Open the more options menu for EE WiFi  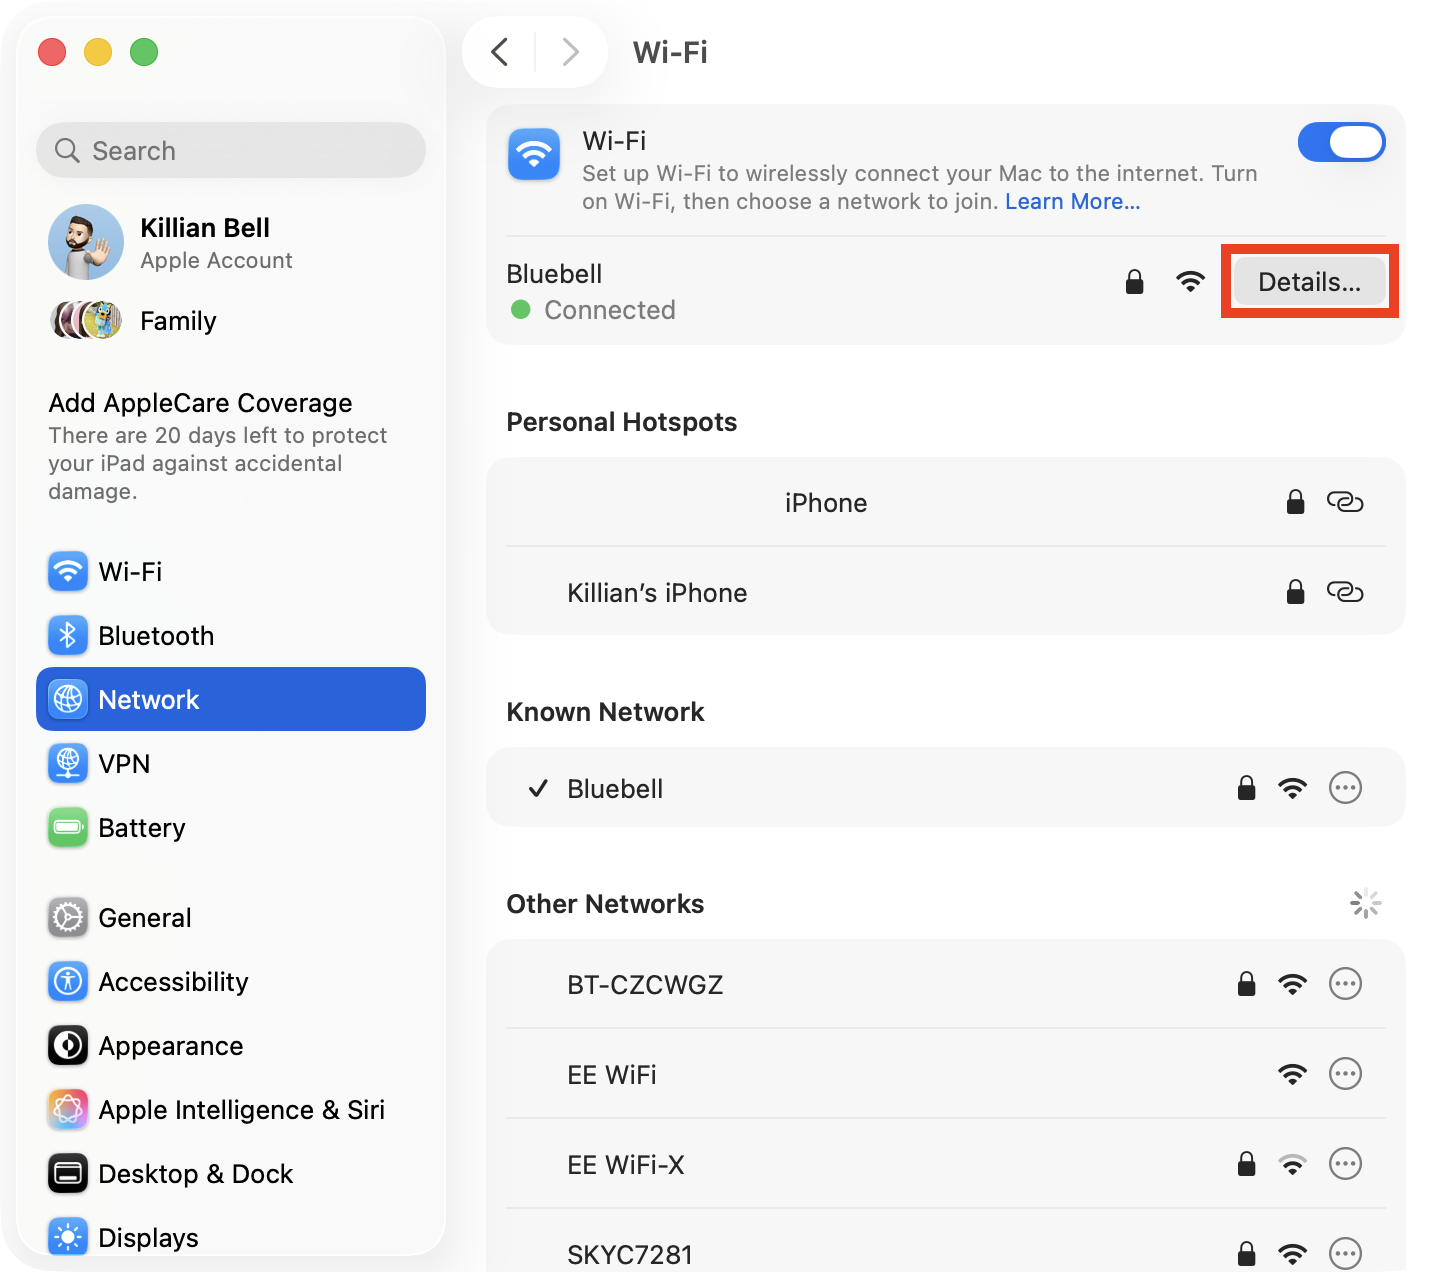(x=1345, y=1073)
